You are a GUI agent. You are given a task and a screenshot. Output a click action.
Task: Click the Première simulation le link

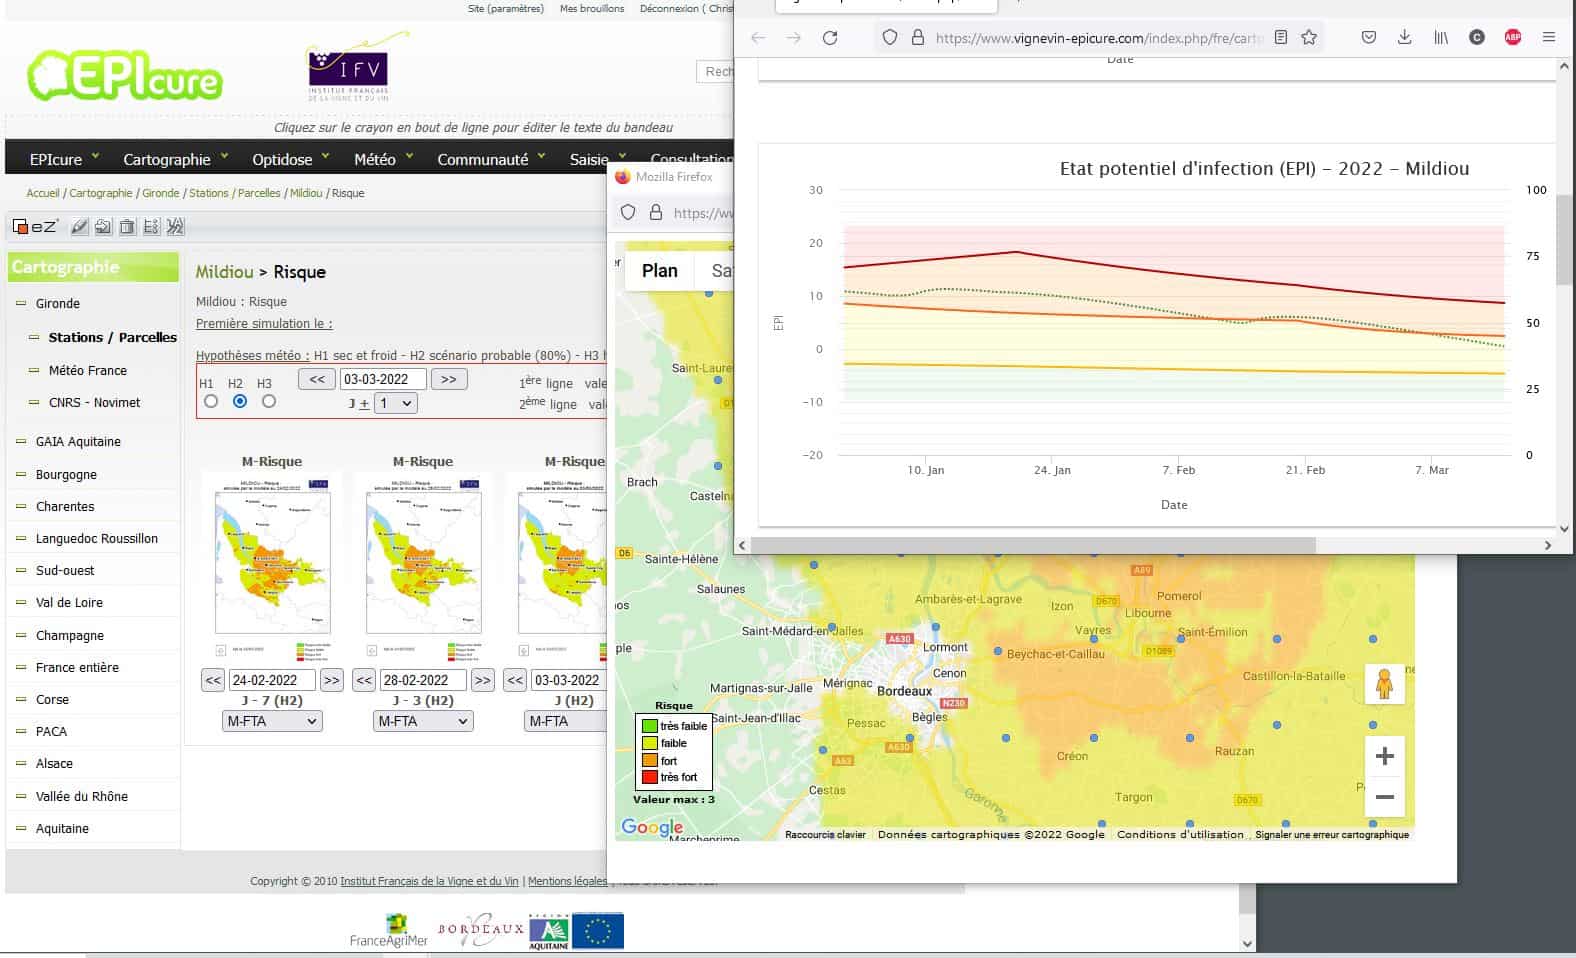tap(264, 323)
